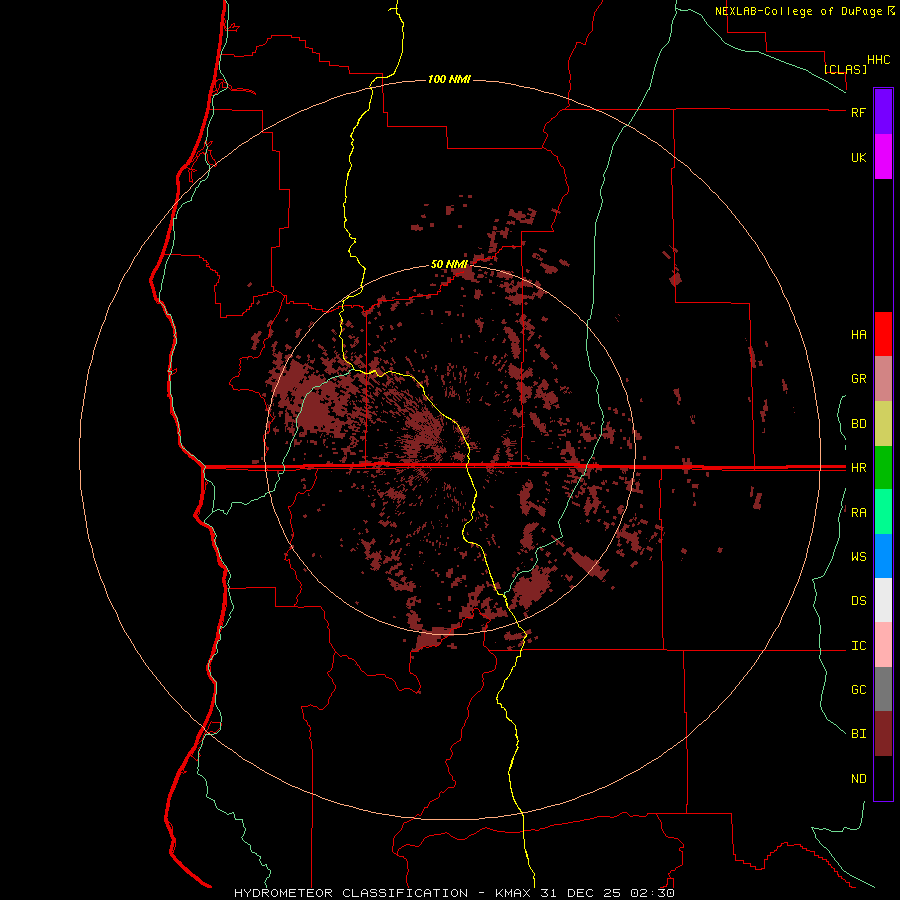The image size is (900, 900).
Task: Click the "50 NMI" range ring label
Action: (449, 264)
